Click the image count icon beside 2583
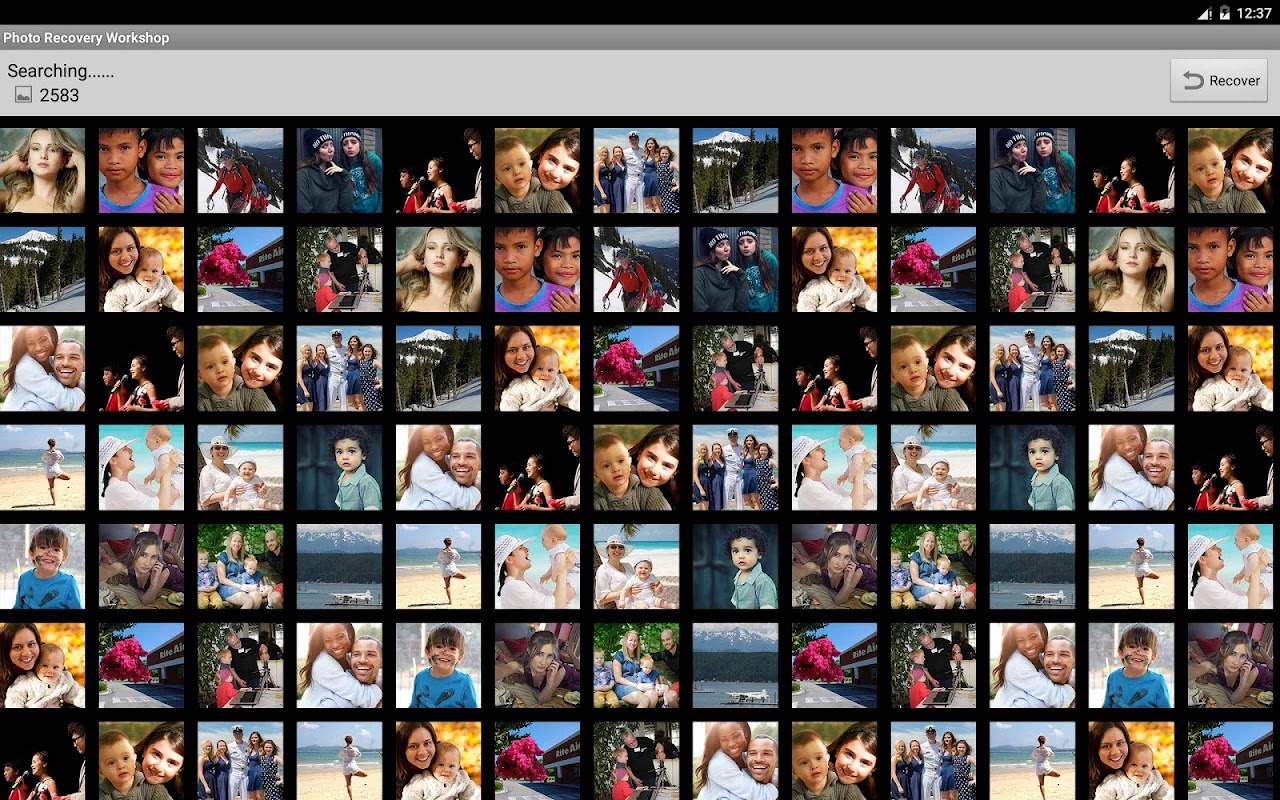Viewport: 1280px width, 800px height. point(22,95)
